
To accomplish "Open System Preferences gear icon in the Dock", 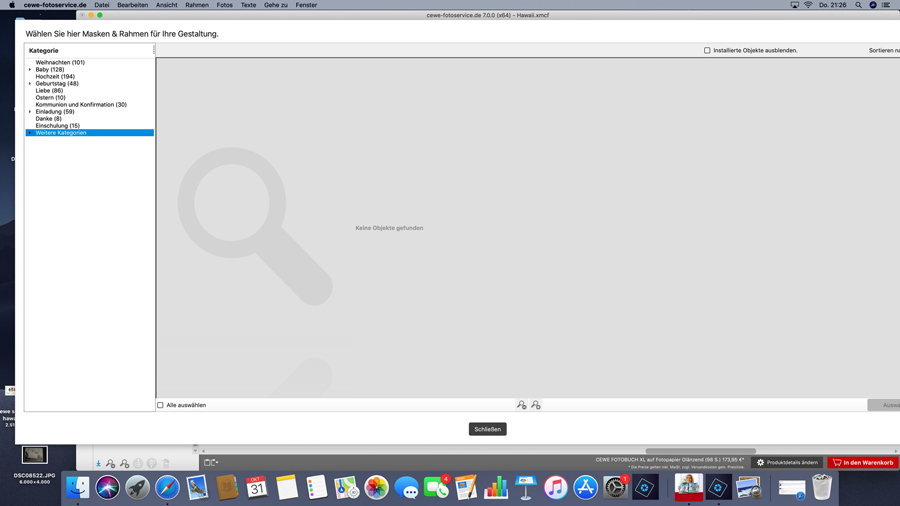I will pos(615,488).
